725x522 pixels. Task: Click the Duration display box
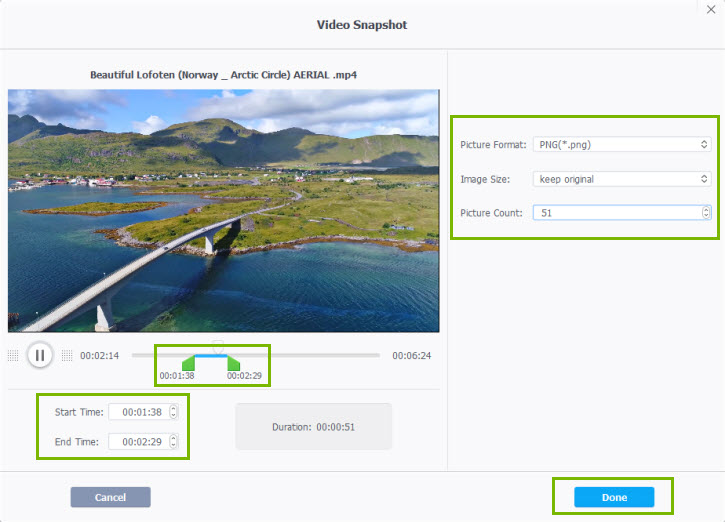(x=313, y=427)
